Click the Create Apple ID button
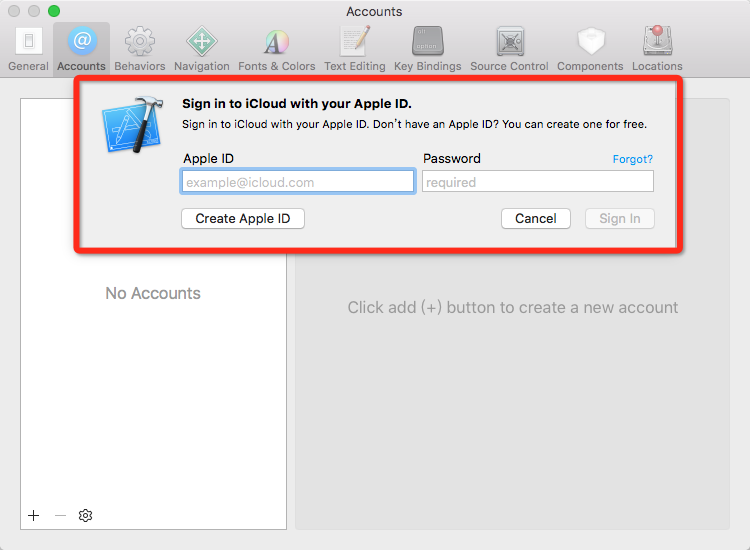The height and width of the screenshot is (550, 750). pyautogui.click(x=243, y=219)
